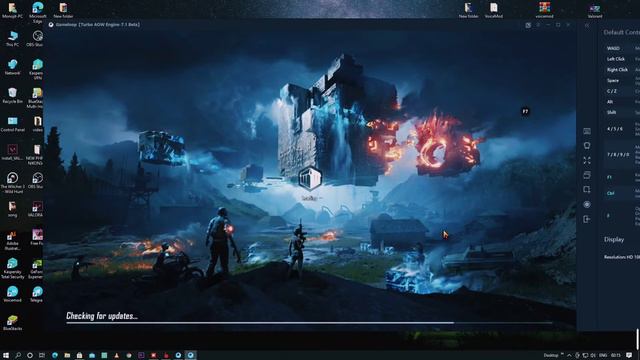Select the 4 / 5 / 6 control row
The width and height of the screenshot is (640, 360).
(622, 129)
